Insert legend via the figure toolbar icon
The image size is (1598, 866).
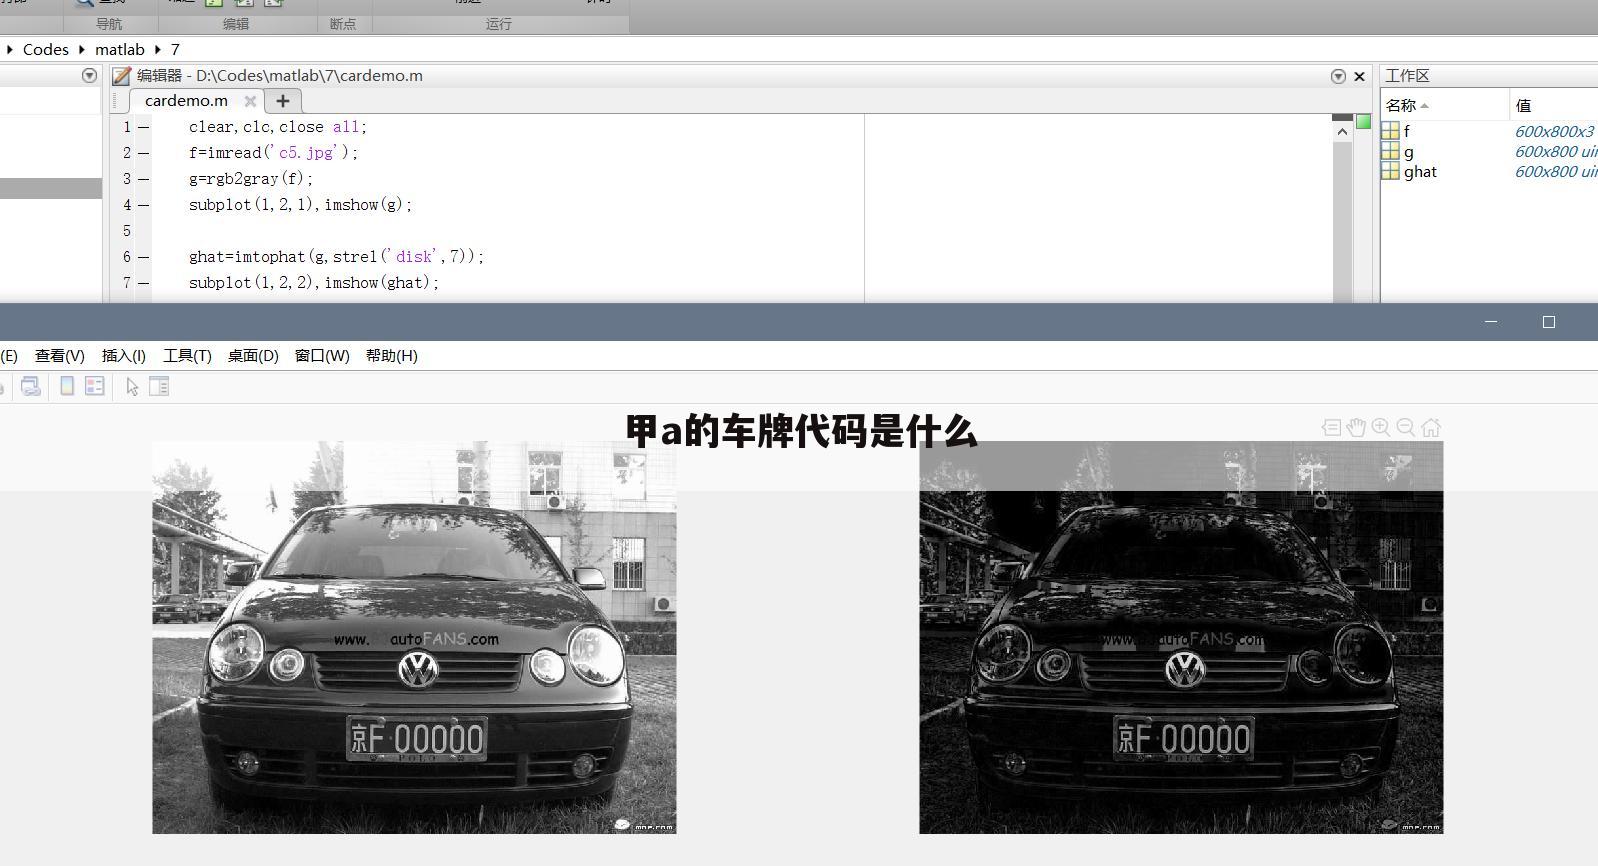click(95, 386)
